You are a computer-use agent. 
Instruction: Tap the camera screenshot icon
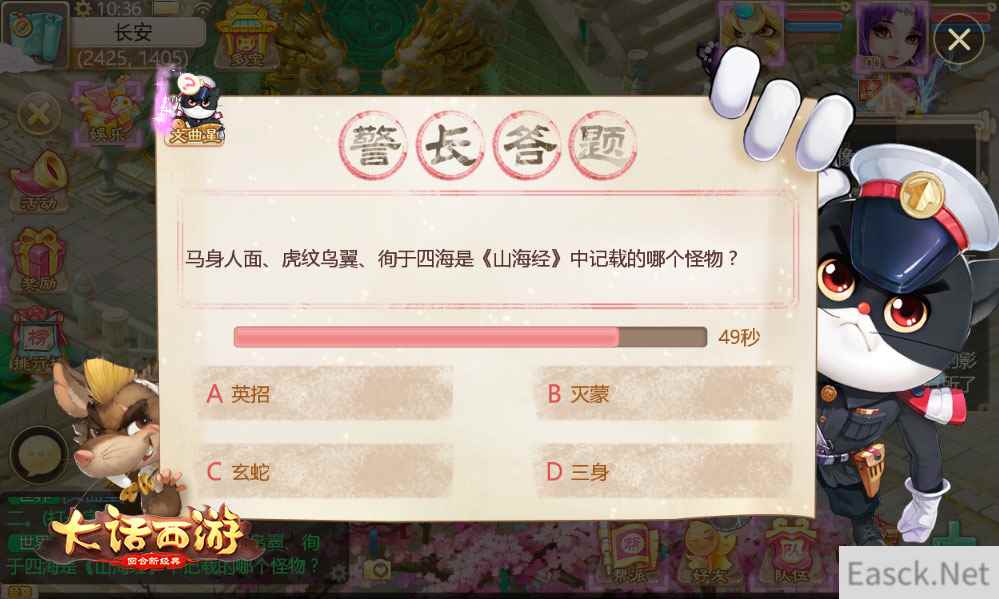(378, 568)
